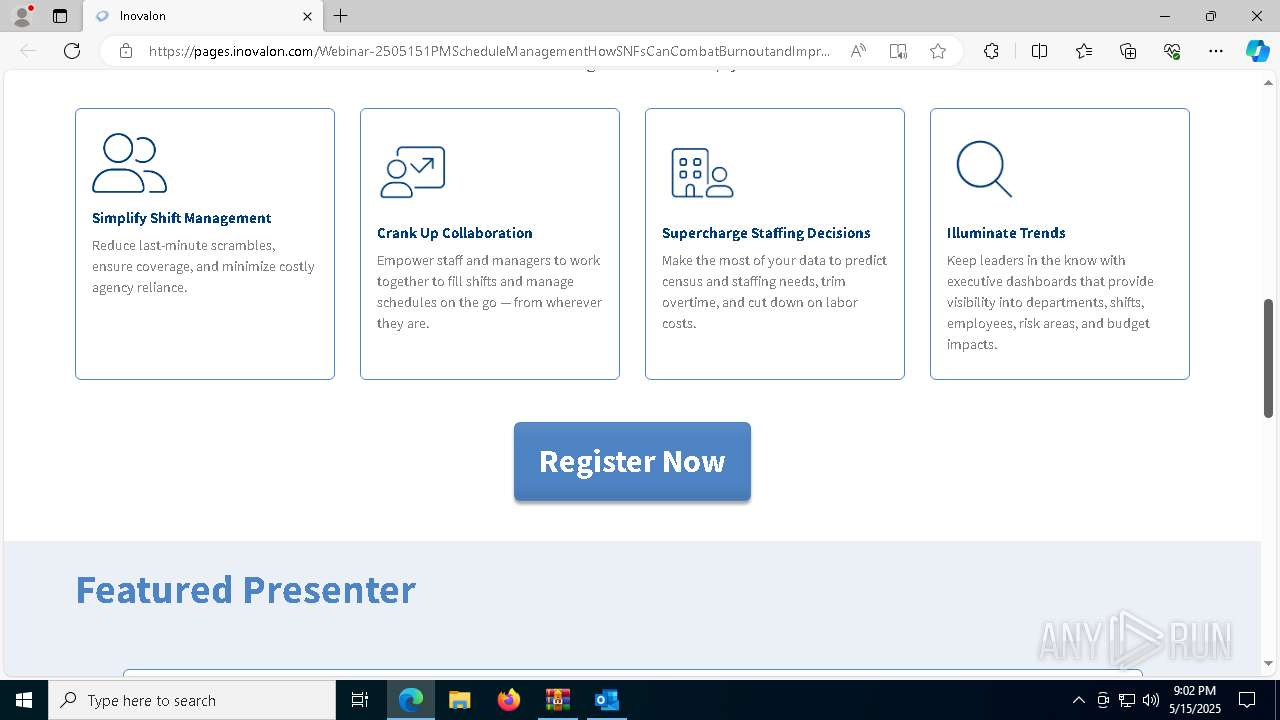Open Edge Settings and more menu

pos(1216,51)
